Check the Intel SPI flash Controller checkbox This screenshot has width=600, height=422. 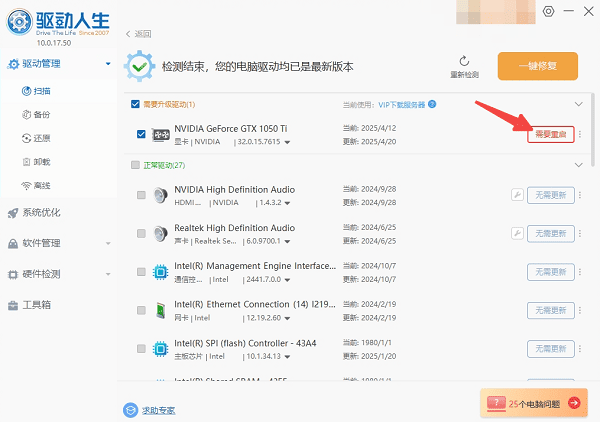(141, 349)
